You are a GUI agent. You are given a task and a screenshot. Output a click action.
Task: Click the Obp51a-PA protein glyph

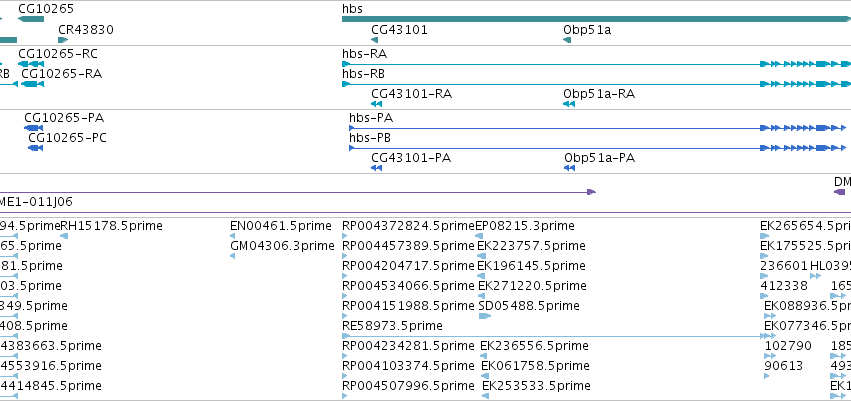click(570, 168)
